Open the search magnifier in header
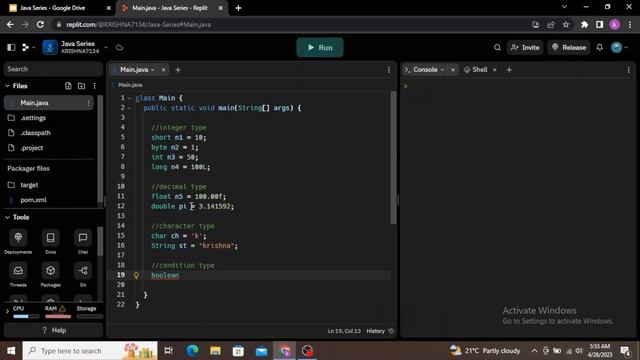 click(497, 47)
